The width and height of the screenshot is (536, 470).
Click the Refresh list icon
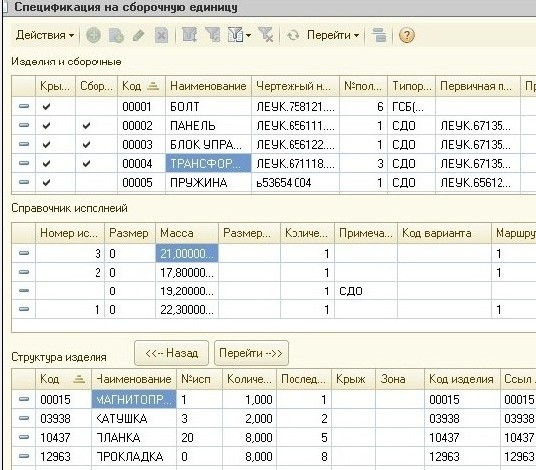(293, 35)
